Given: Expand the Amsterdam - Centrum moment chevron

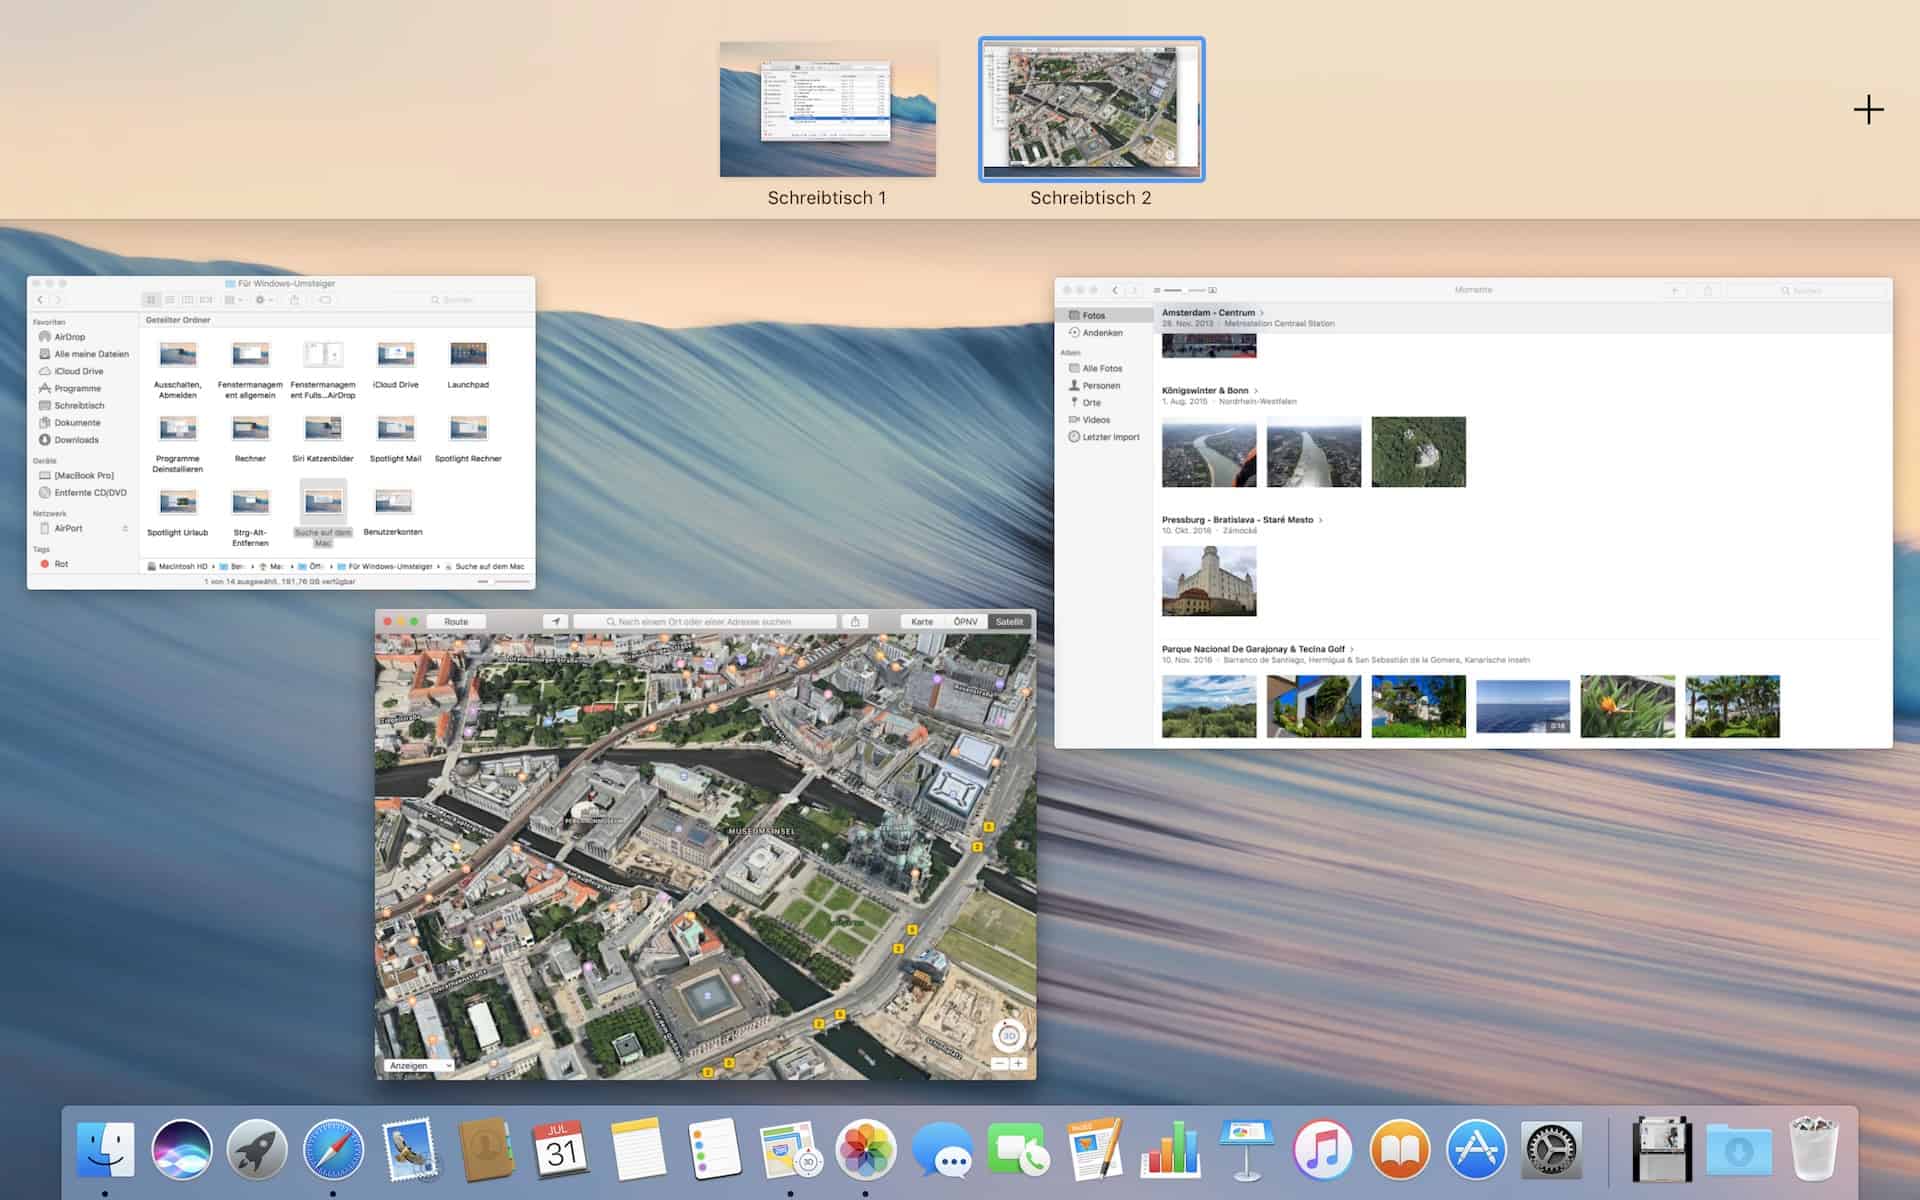Looking at the screenshot, I should pos(1262,313).
